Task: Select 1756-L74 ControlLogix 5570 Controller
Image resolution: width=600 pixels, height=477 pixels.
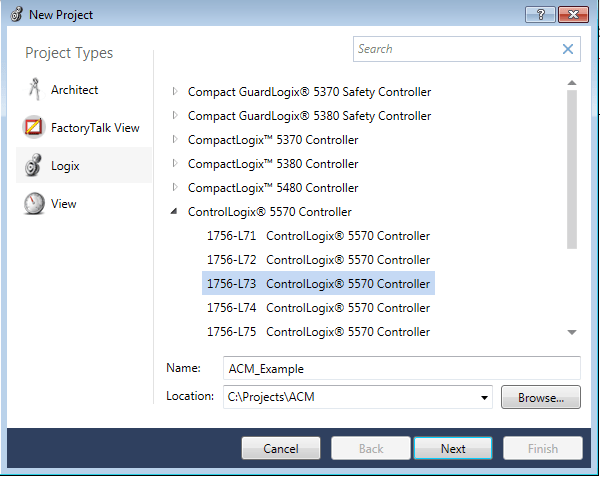Action: [318, 308]
